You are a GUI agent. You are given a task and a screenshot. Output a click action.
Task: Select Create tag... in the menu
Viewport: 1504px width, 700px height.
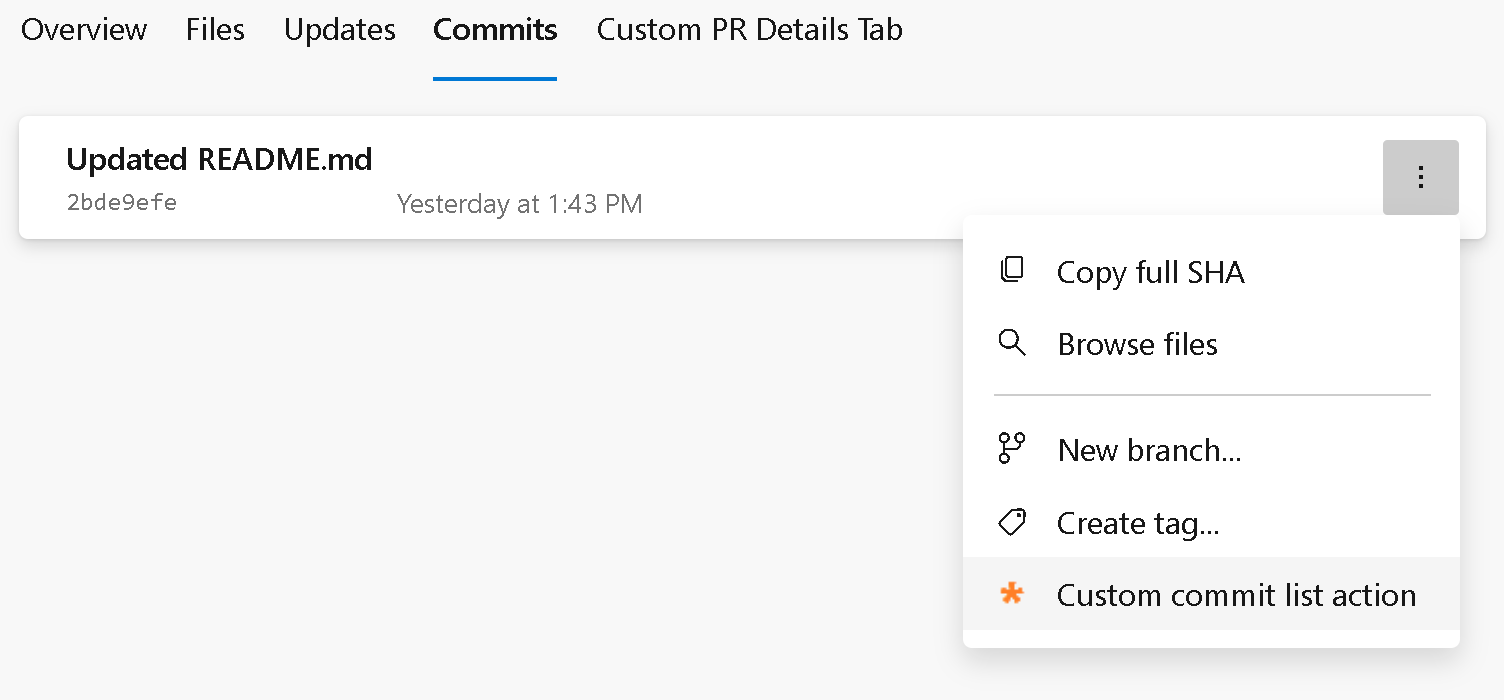coord(1137,523)
